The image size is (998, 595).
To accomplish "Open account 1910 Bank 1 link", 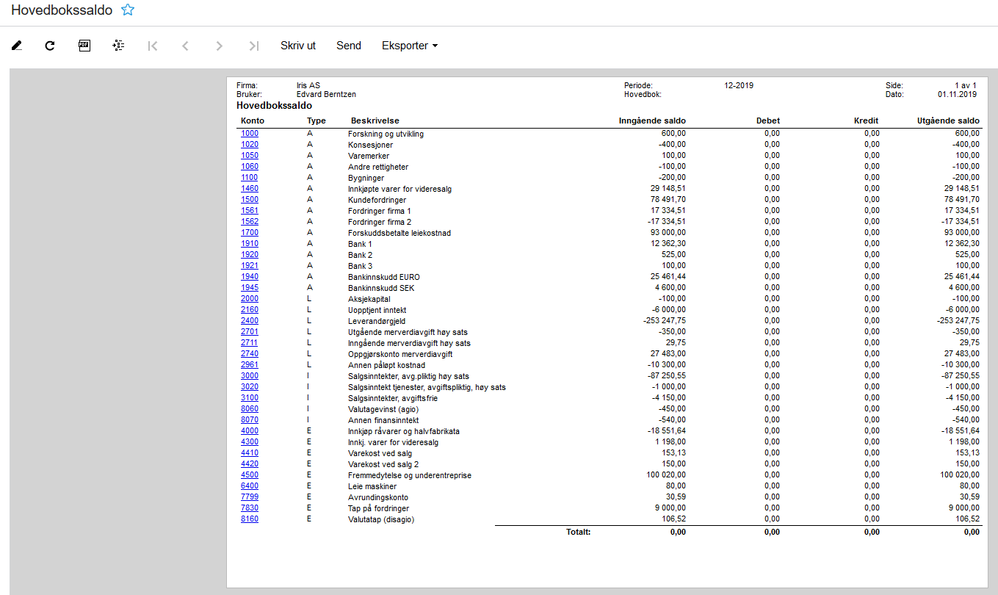I will click(250, 244).
